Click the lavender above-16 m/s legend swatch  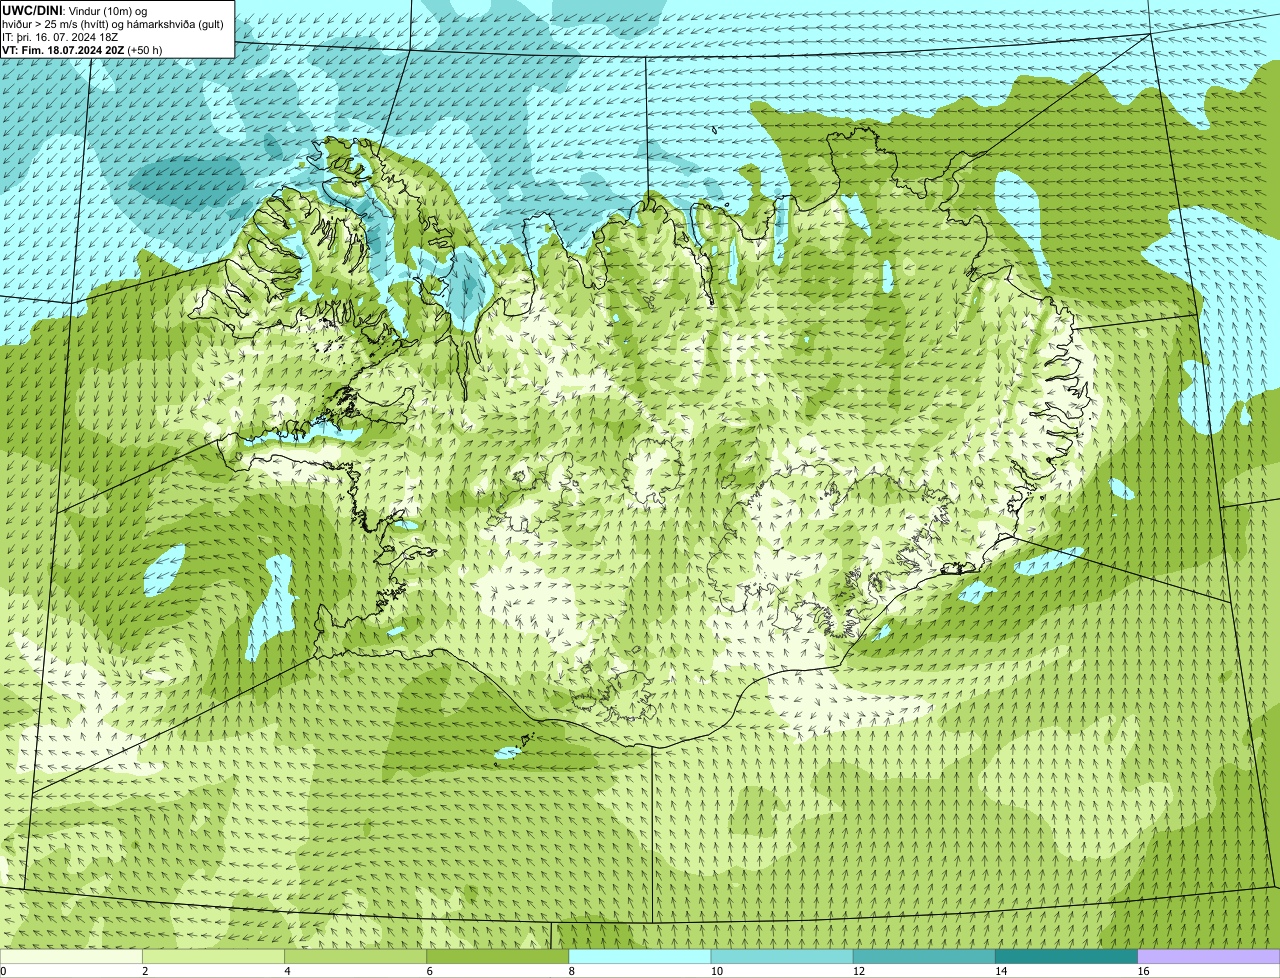point(1209,956)
